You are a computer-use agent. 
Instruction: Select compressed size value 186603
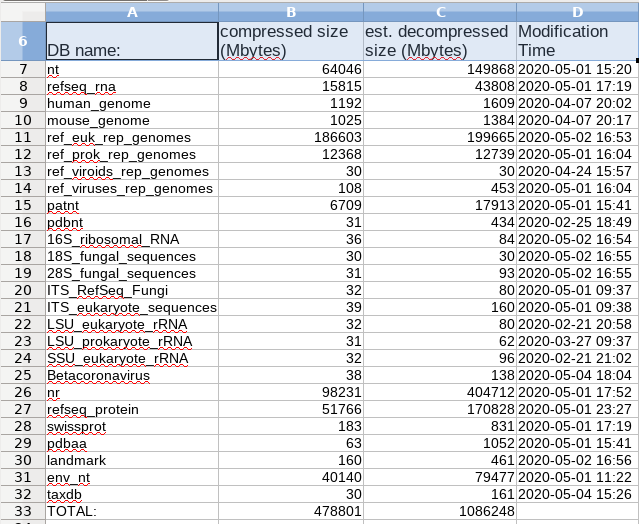(289, 137)
